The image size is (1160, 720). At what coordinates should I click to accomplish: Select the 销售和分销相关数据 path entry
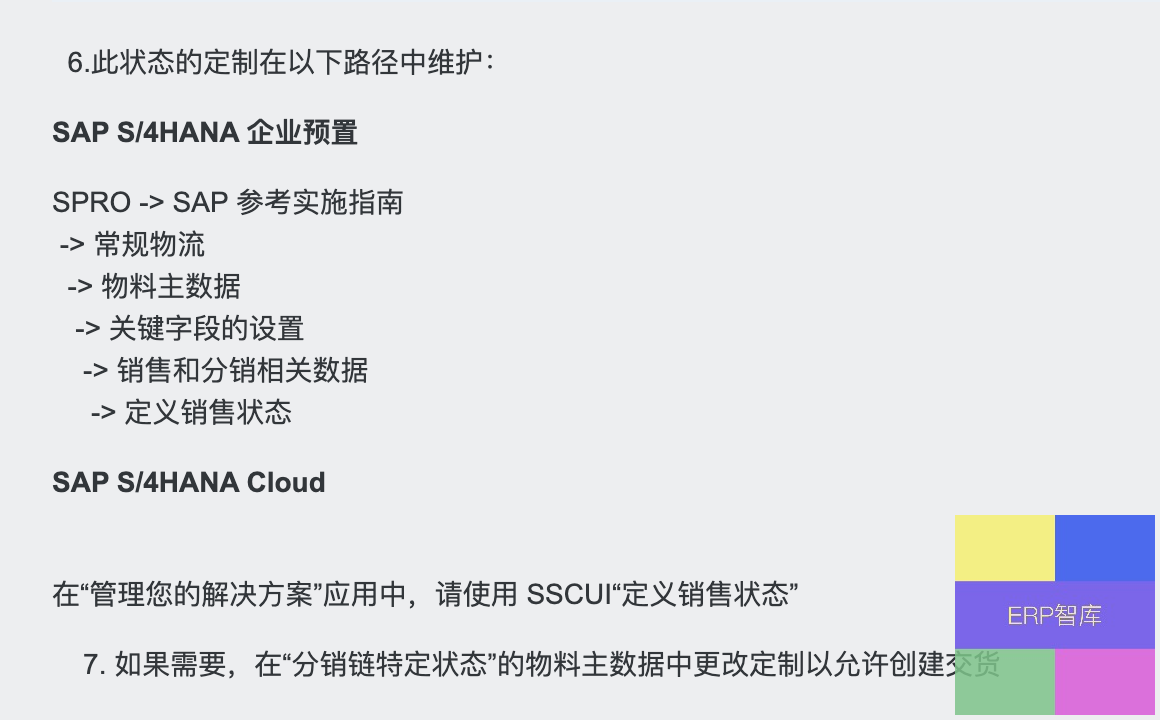[x=242, y=371]
